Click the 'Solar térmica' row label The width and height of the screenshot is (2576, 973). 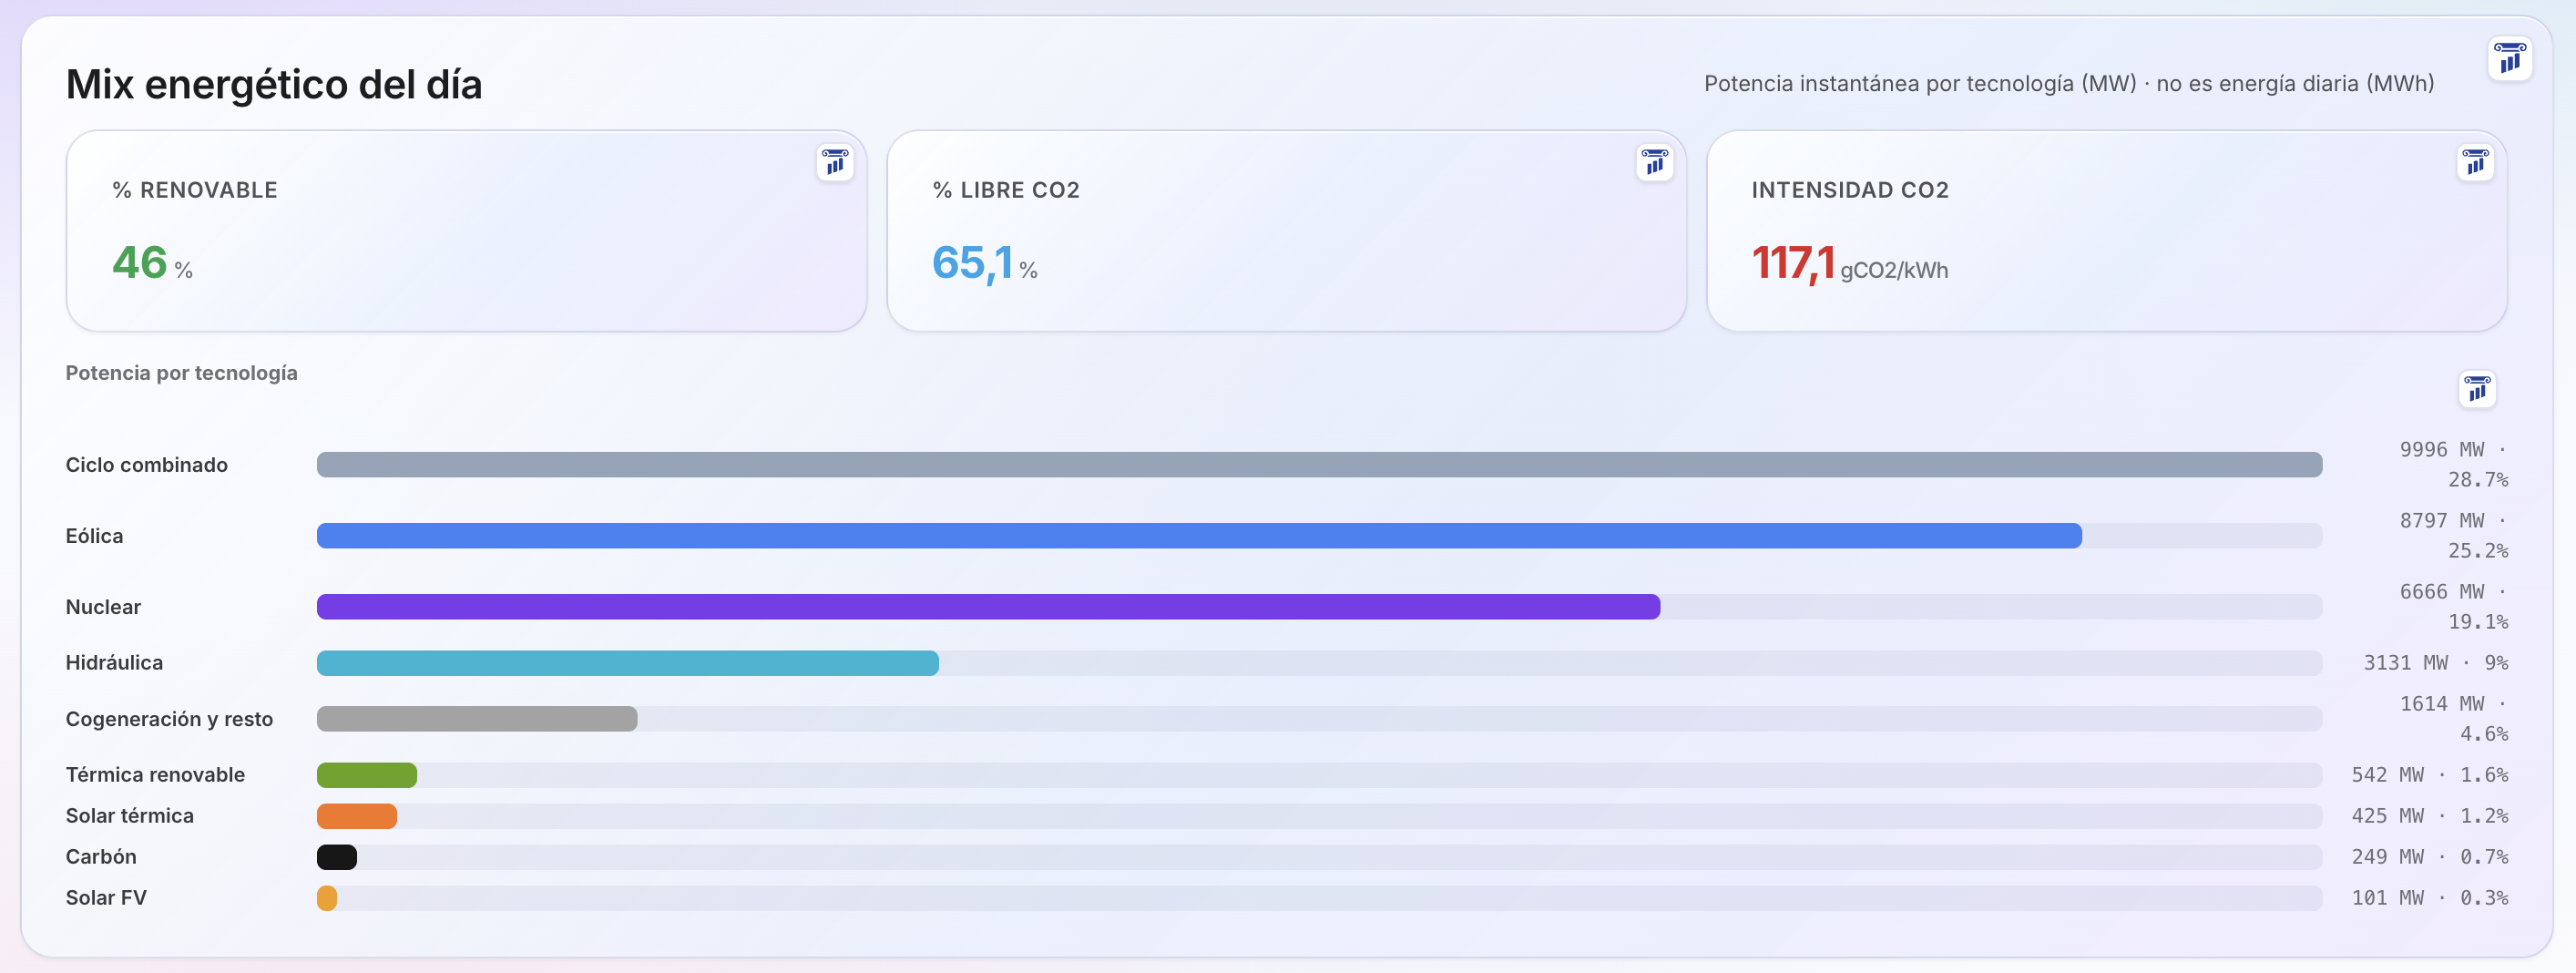(x=130, y=816)
